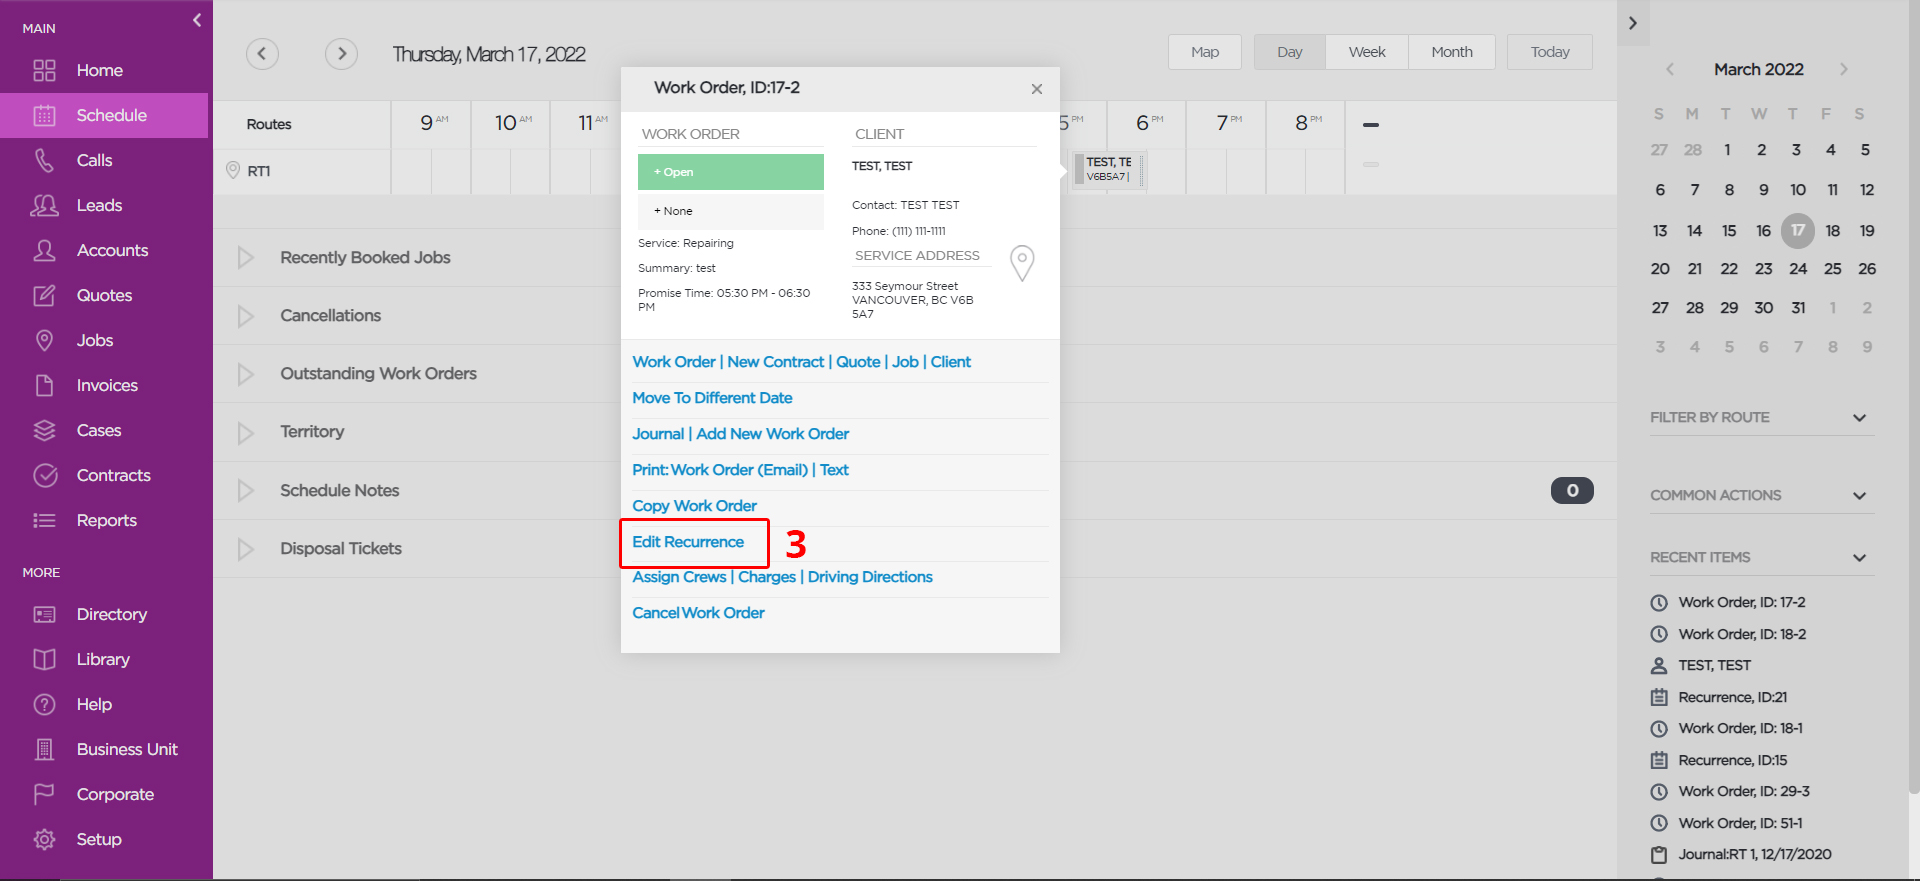Select March 18 in mini calendar
Viewport: 1920px width, 881px height.
coord(1832,231)
